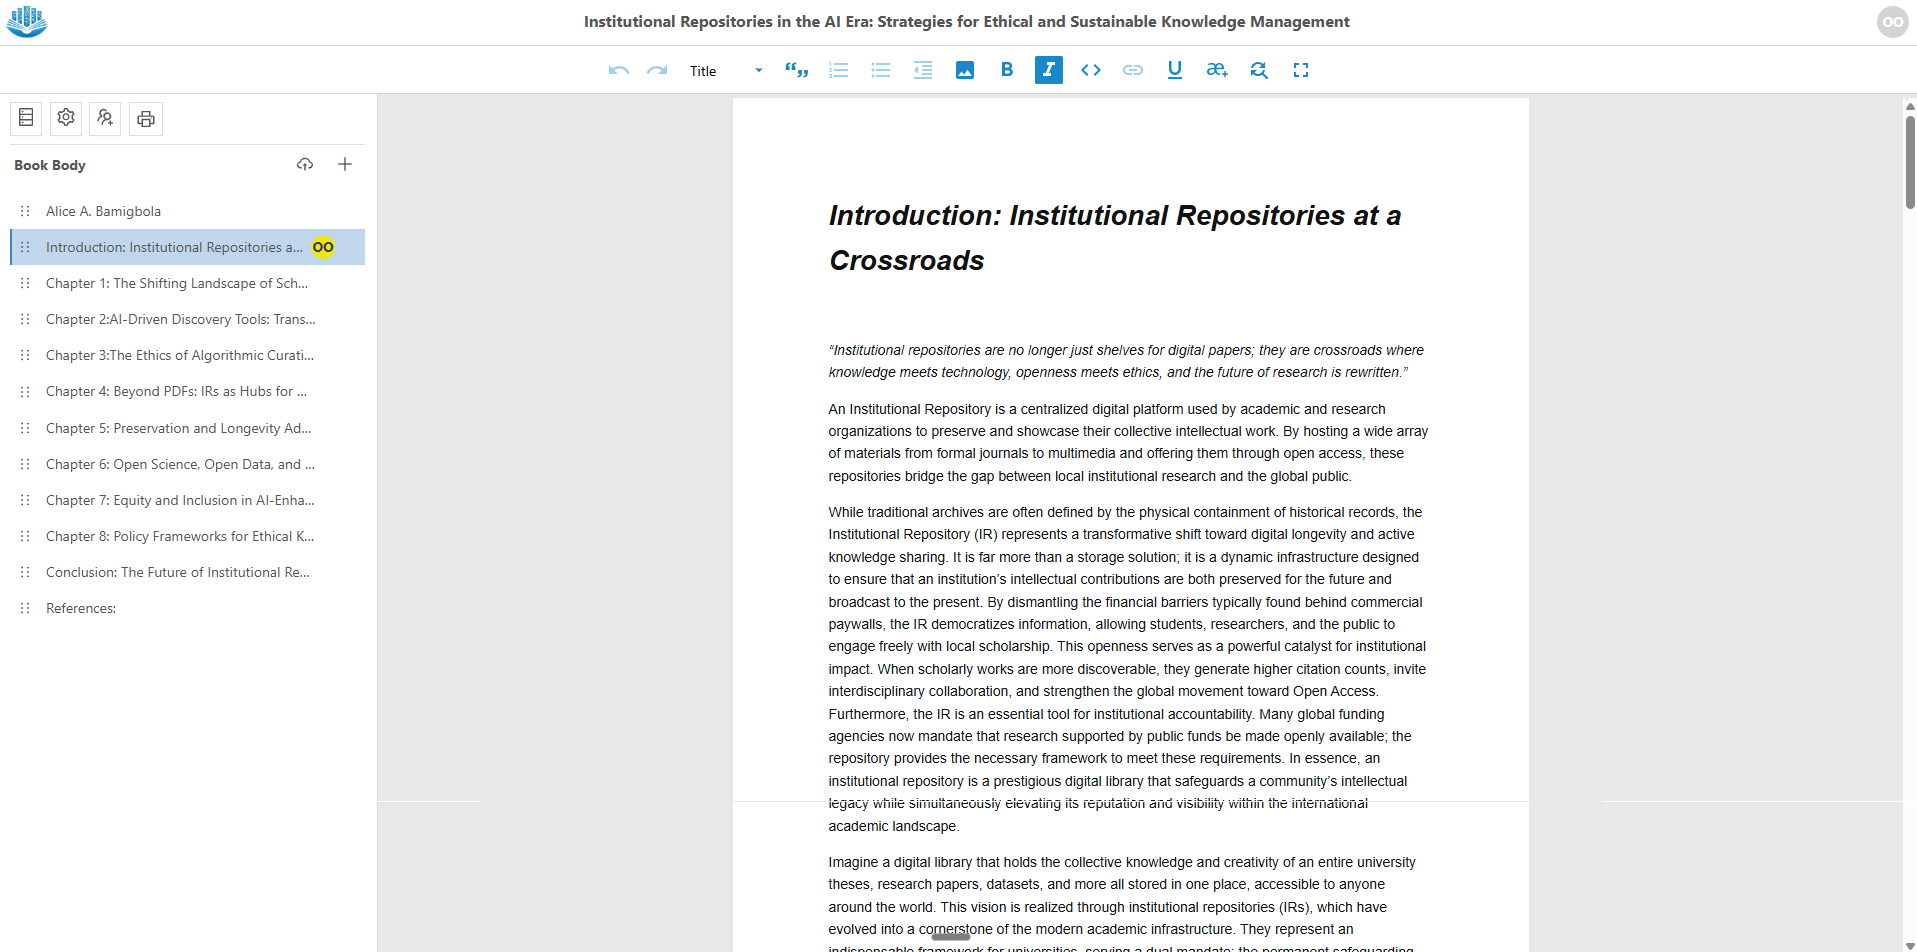Undo the last change

click(618, 70)
